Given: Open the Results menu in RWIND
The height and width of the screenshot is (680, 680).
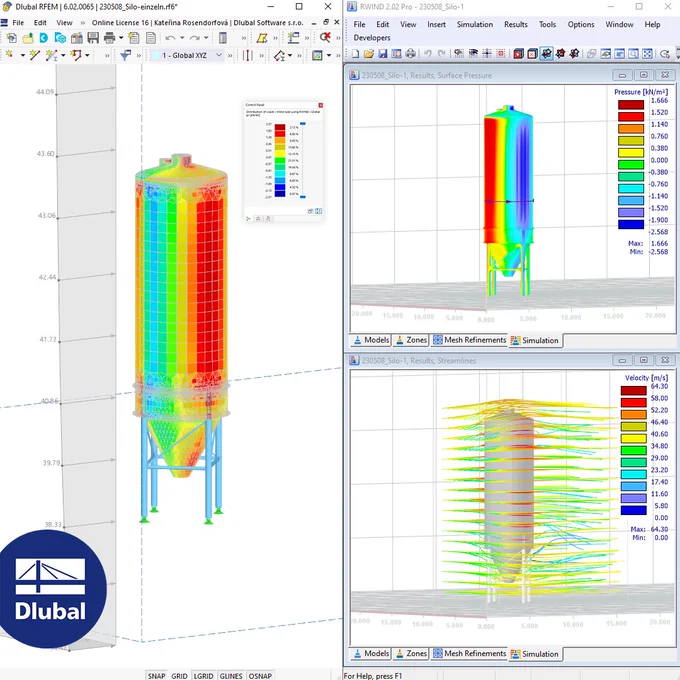Looking at the screenshot, I should point(516,24).
